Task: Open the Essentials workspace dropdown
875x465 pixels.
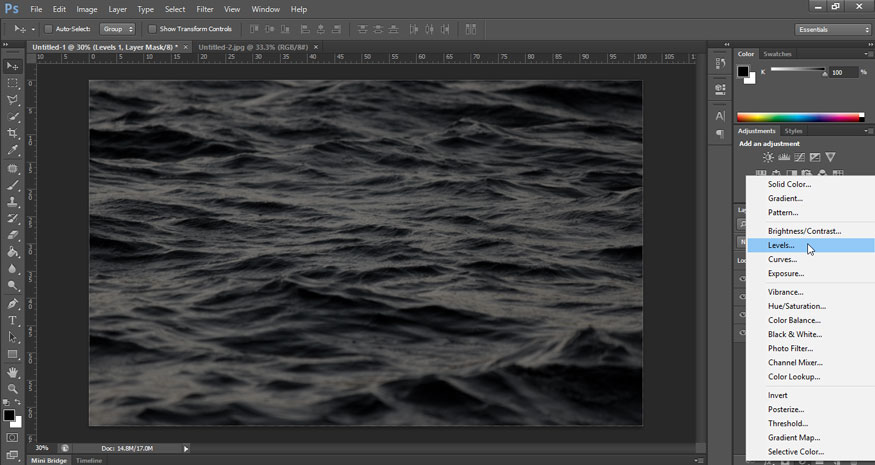Action: [x=832, y=30]
